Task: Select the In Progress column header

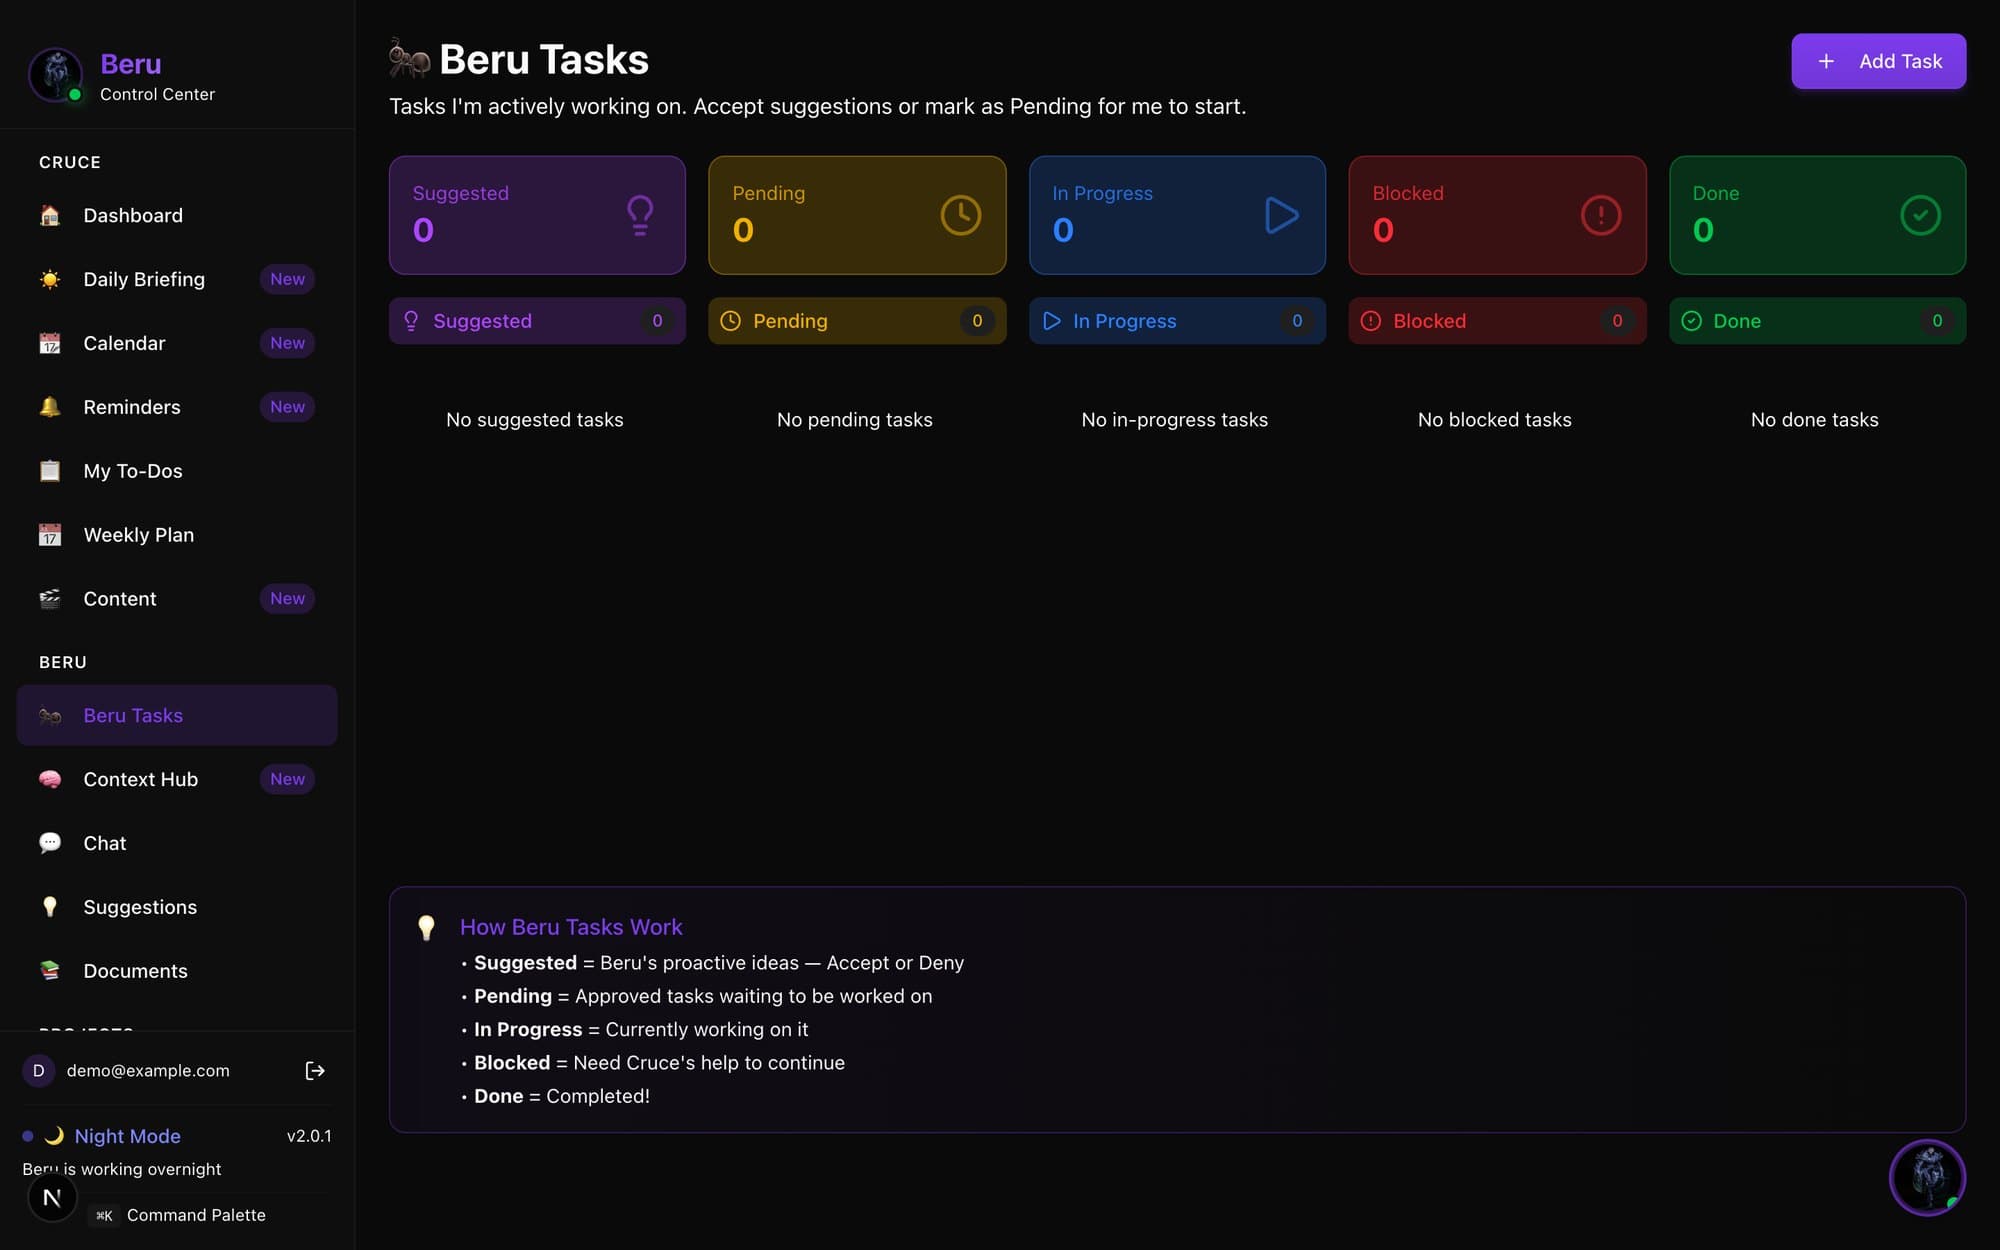Action: pos(1177,321)
